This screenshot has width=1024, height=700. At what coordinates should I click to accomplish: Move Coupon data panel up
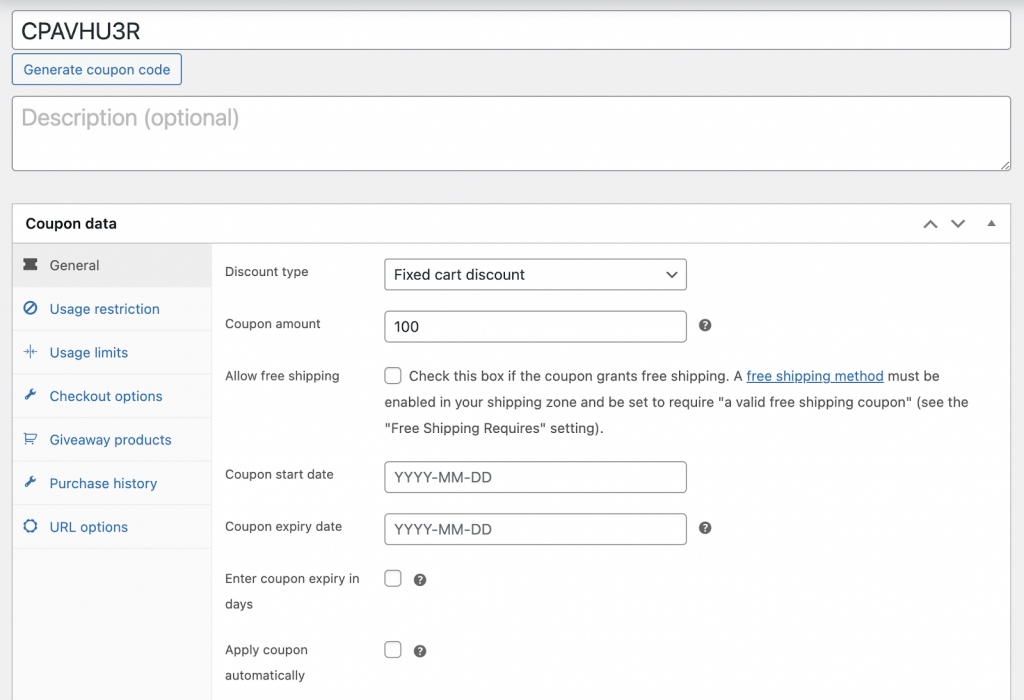(930, 224)
